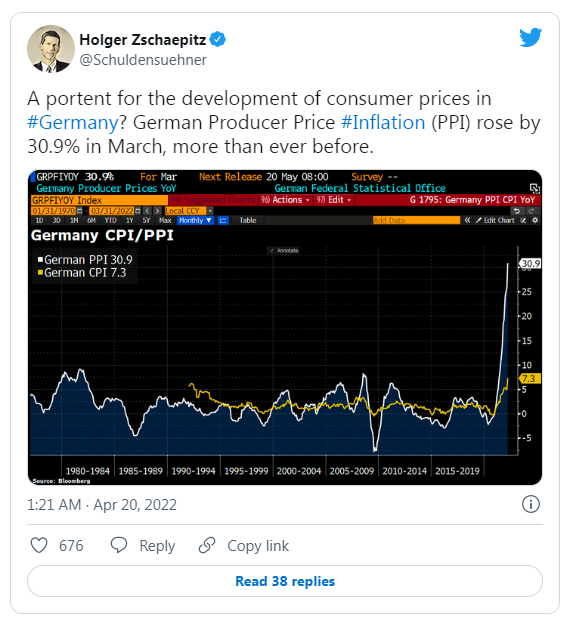Click the Reply speech bubble icon
This screenshot has height=626, width=571.
click(x=119, y=545)
